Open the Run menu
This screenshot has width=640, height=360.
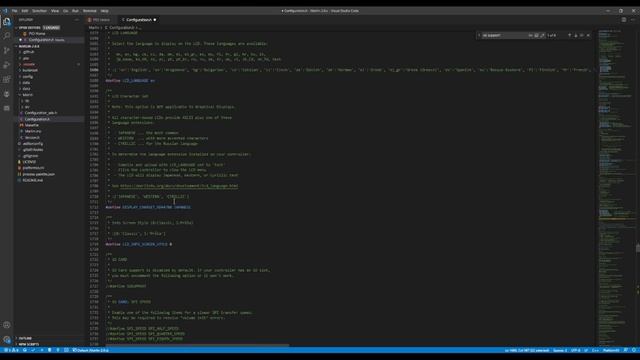coord(75,11)
